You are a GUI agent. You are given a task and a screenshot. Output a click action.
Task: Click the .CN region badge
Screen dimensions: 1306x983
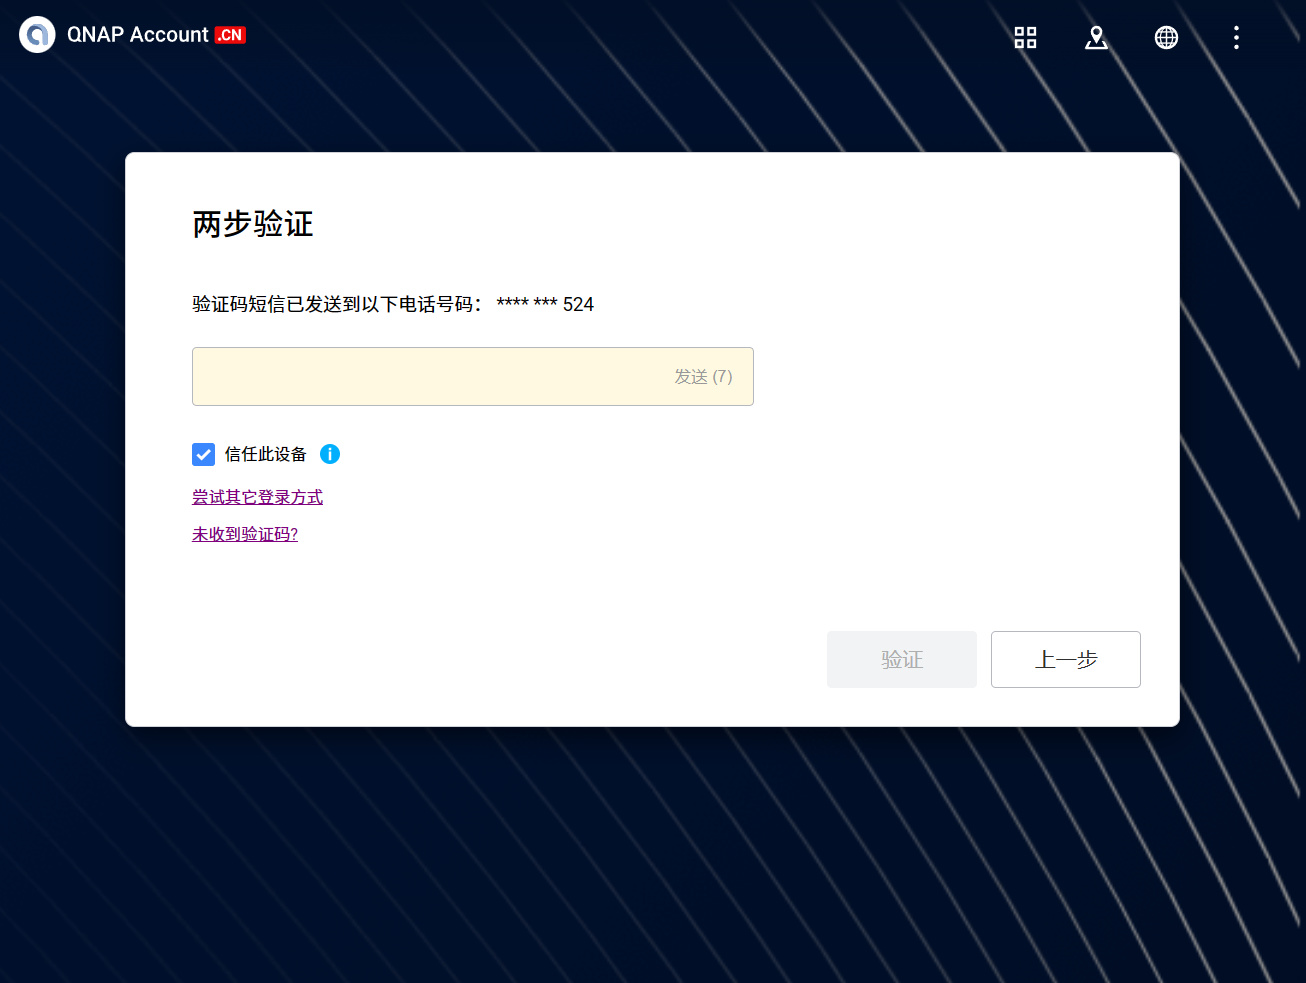pyautogui.click(x=230, y=35)
